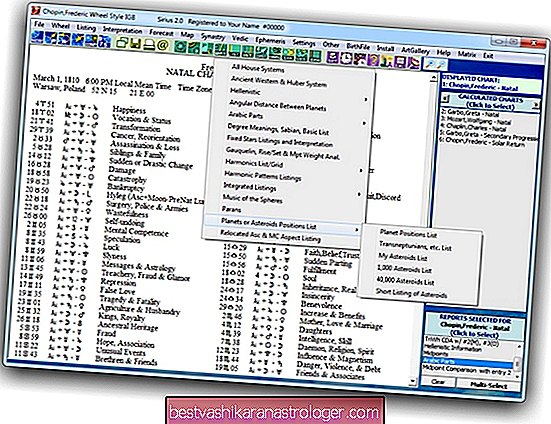This screenshot has width=551, height=424.
Task: Click the first magnifier zoom icon
Action: pos(429,64)
